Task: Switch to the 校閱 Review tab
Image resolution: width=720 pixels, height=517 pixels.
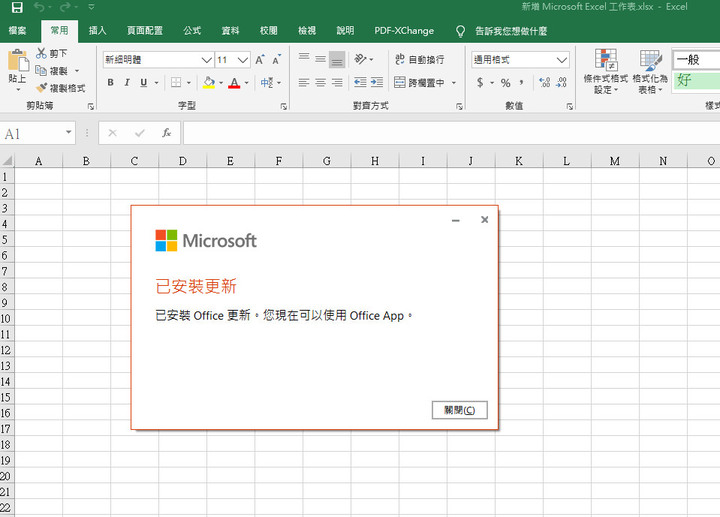Action: [269, 31]
